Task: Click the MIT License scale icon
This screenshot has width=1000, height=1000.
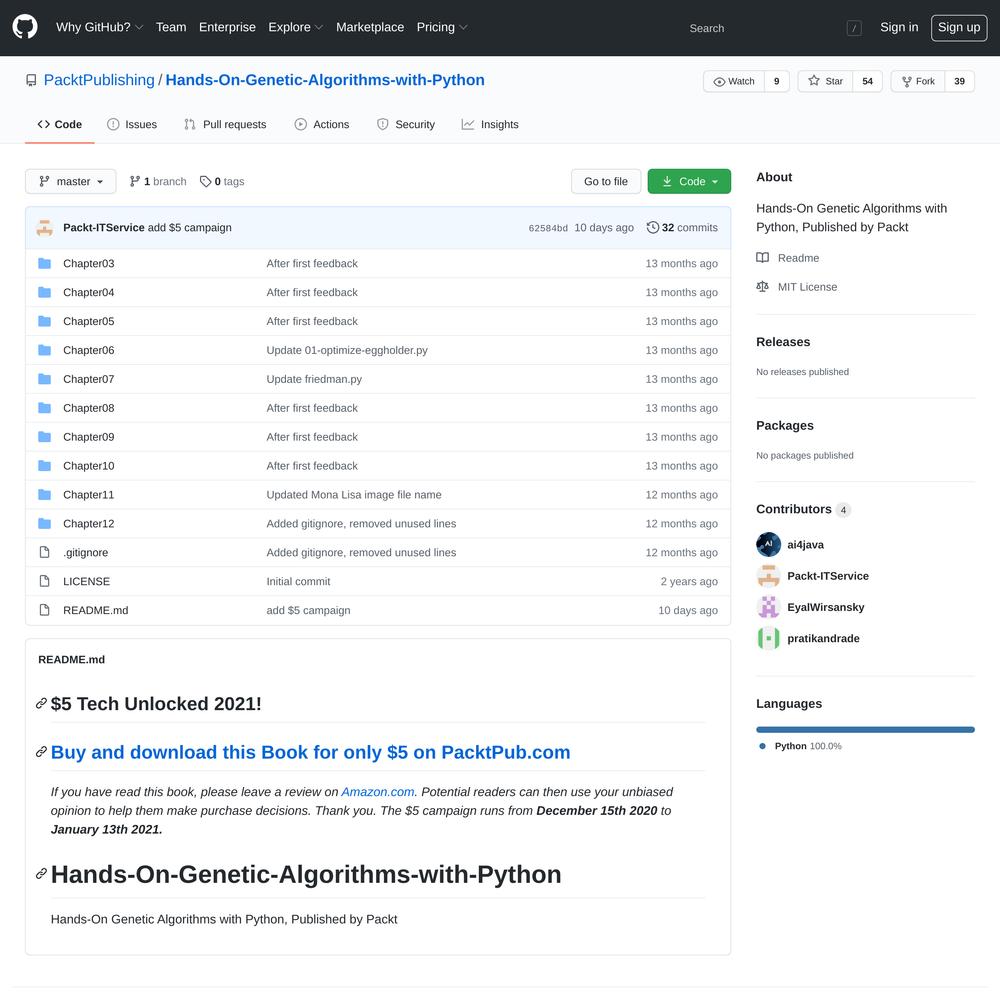Action: point(763,287)
